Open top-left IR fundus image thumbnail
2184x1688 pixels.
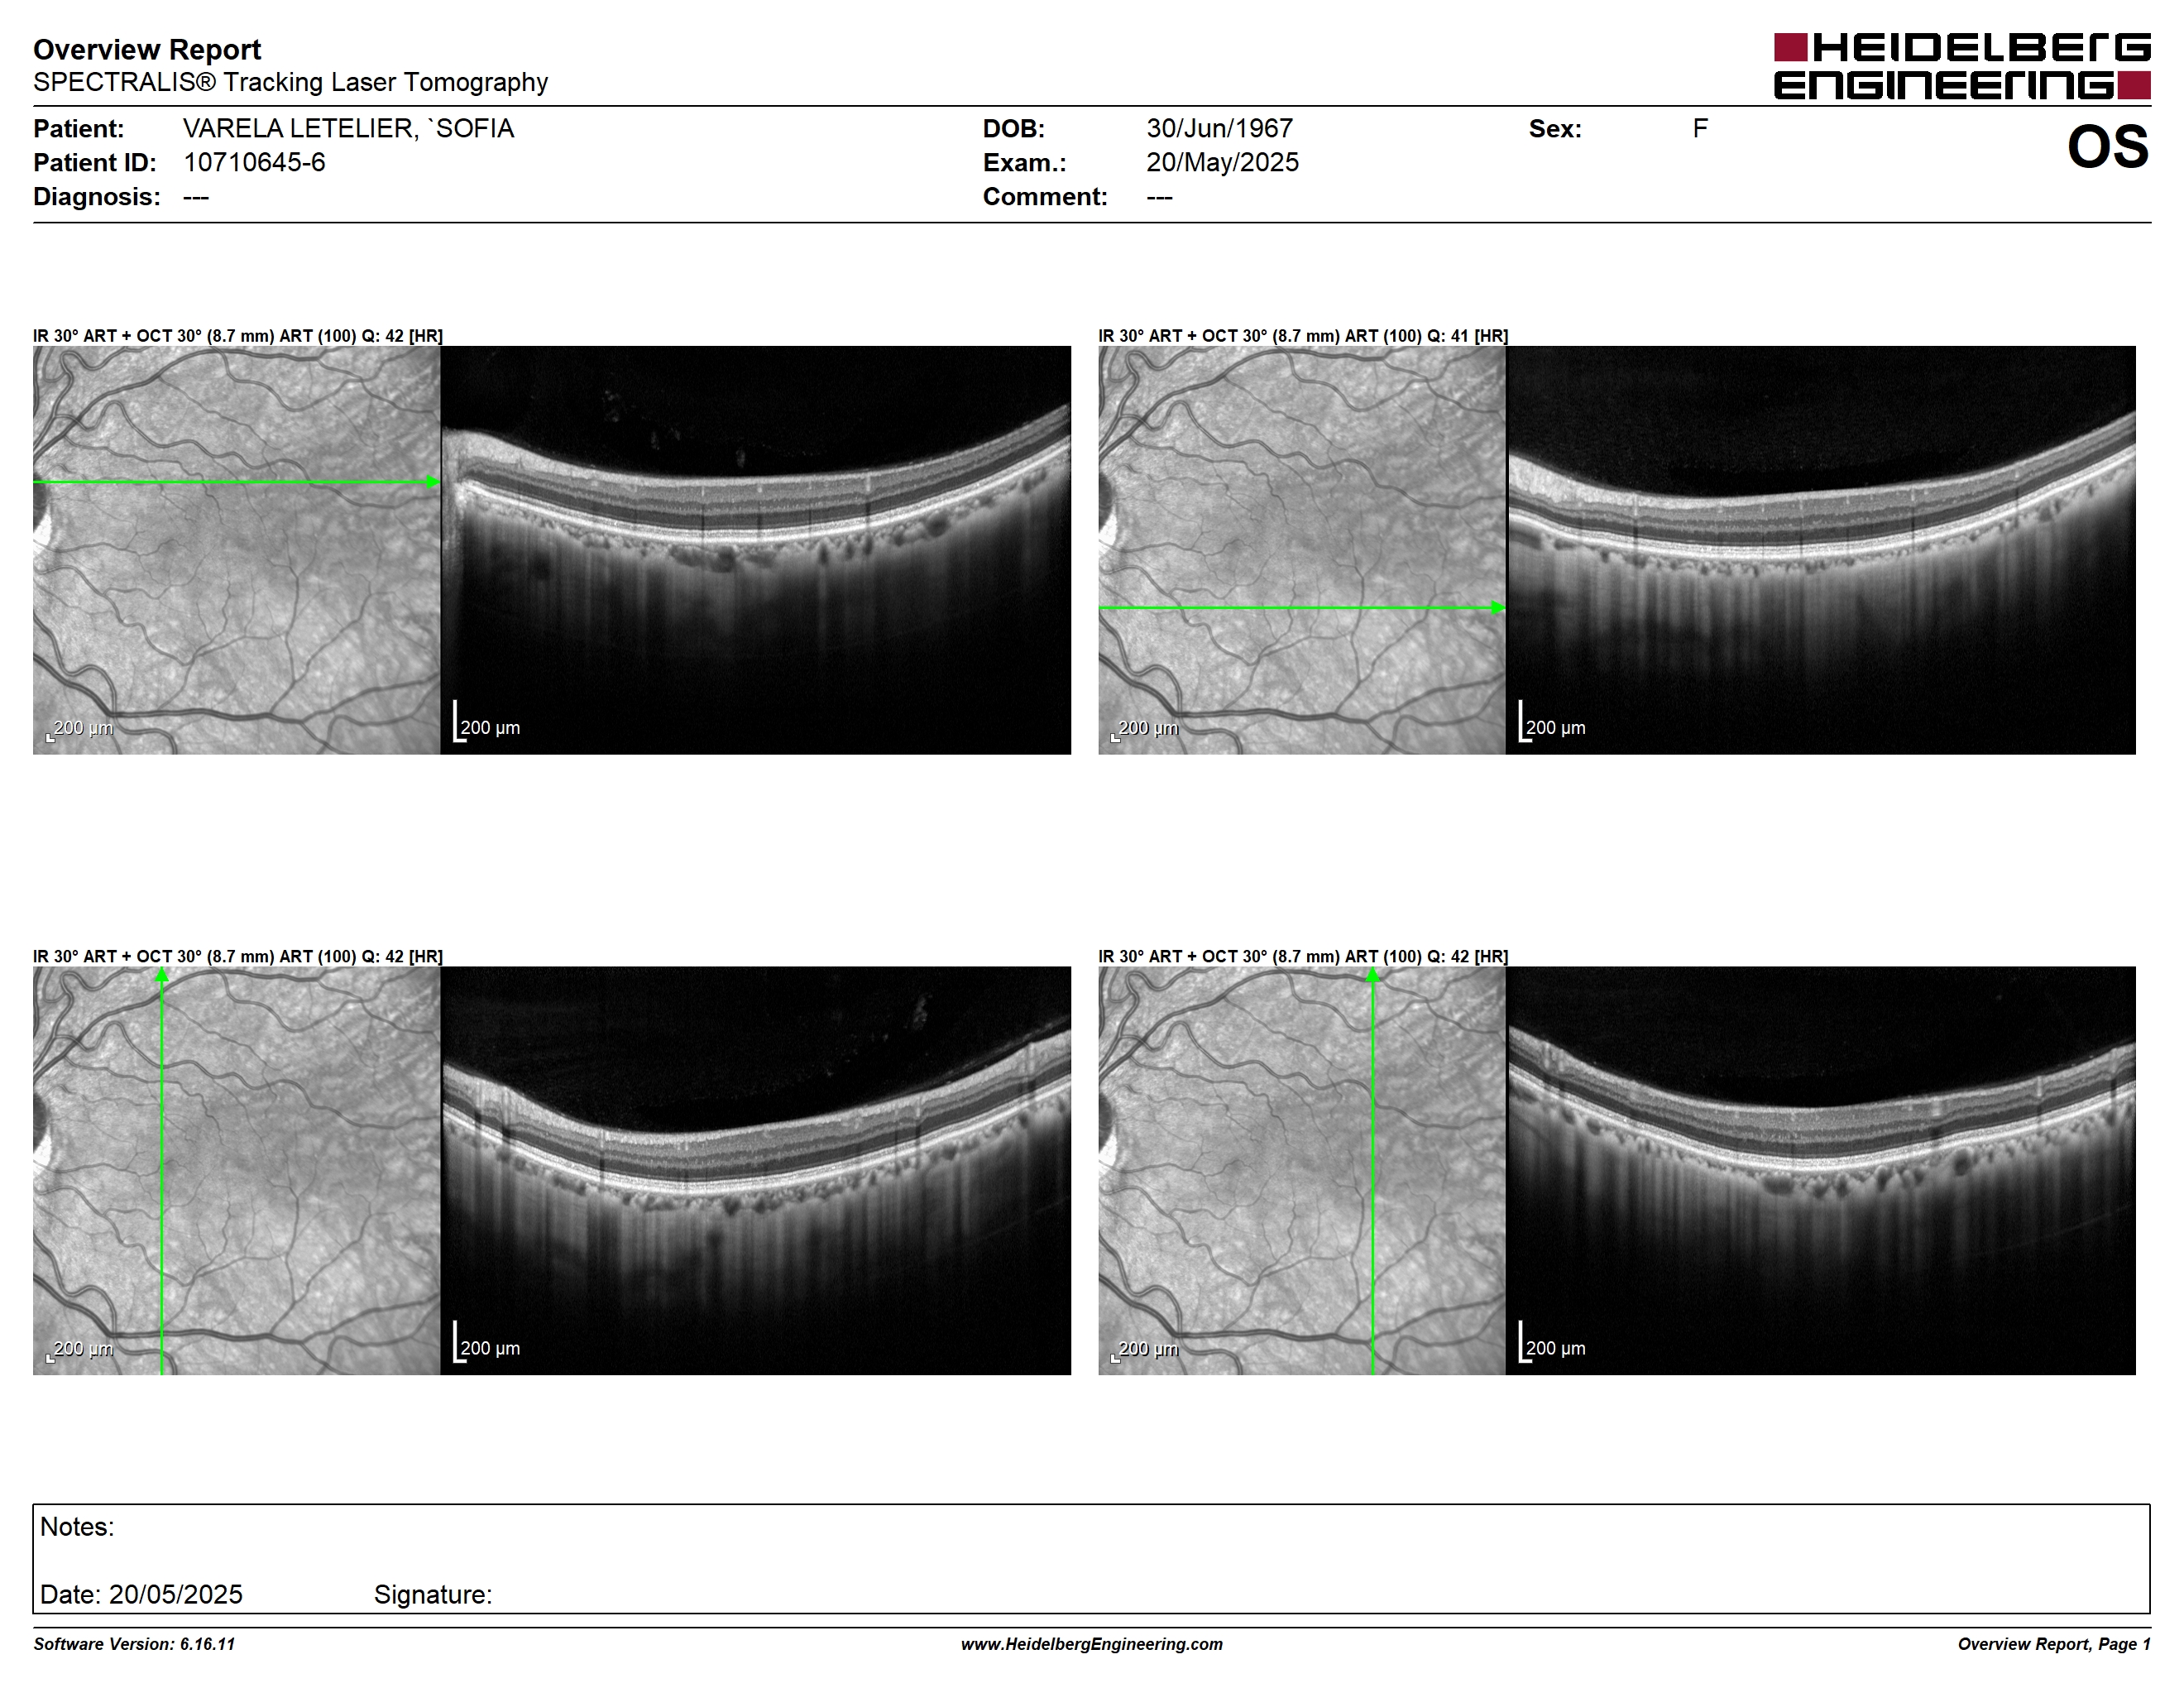pyautogui.click(x=236, y=550)
